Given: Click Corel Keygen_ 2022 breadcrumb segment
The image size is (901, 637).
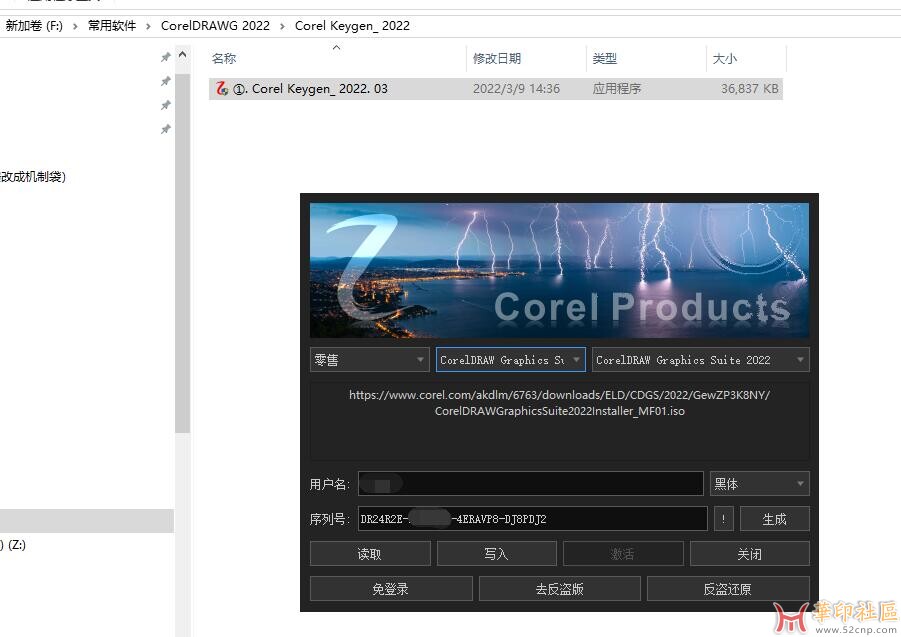Looking at the screenshot, I should [x=352, y=26].
